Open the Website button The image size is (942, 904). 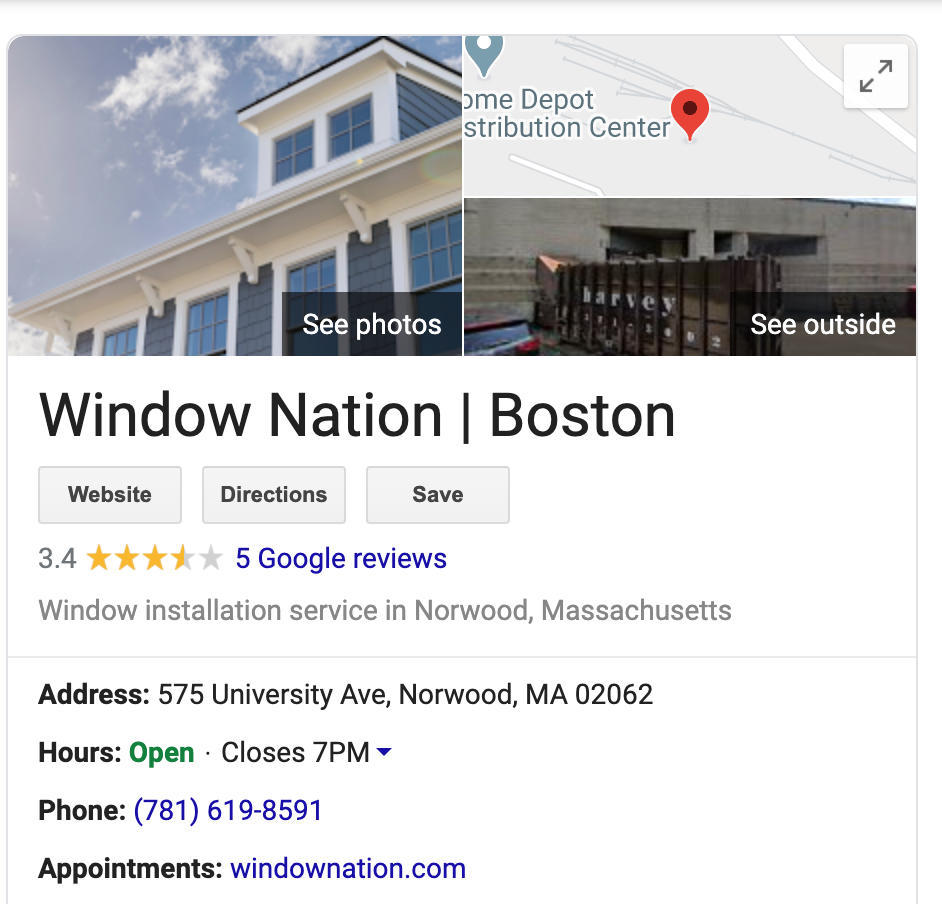pos(110,494)
